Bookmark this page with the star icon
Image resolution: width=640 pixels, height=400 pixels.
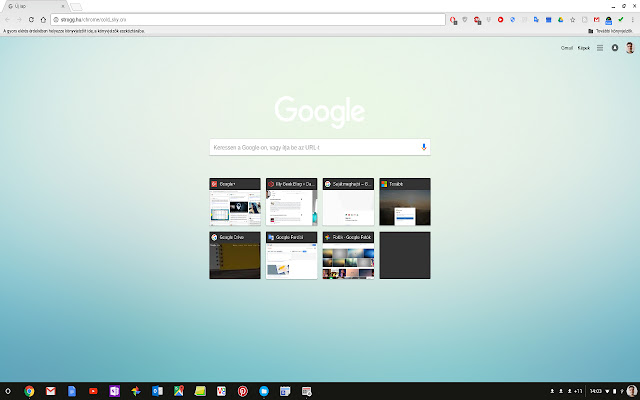[x=573, y=20]
